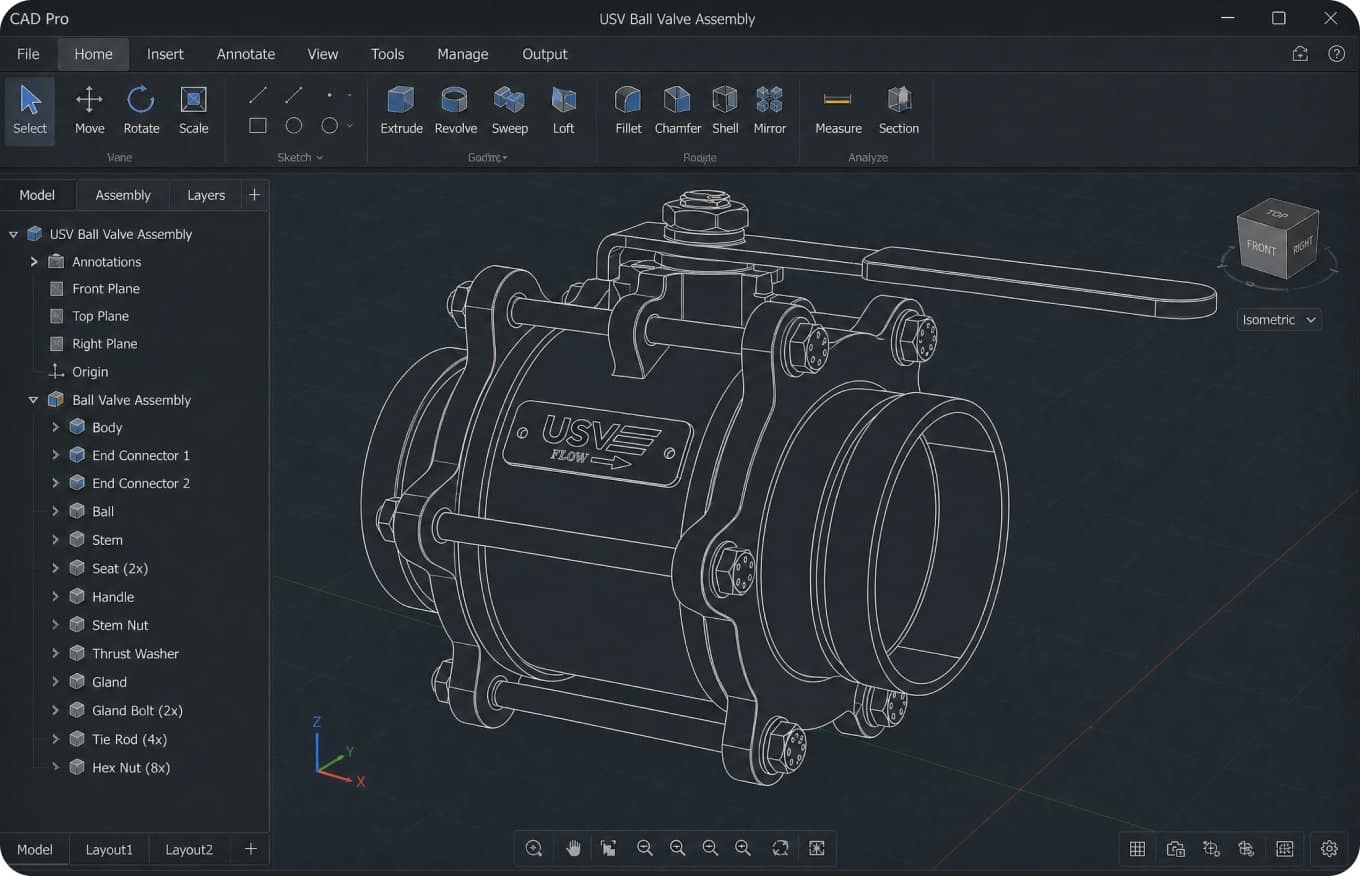Open the File menu
The image size is (1360, 876).
click(28, 54)
